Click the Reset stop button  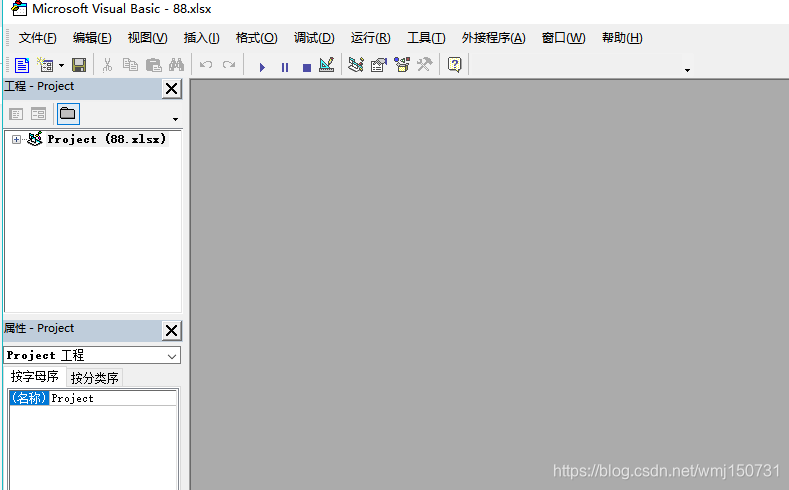click(306, 67)
